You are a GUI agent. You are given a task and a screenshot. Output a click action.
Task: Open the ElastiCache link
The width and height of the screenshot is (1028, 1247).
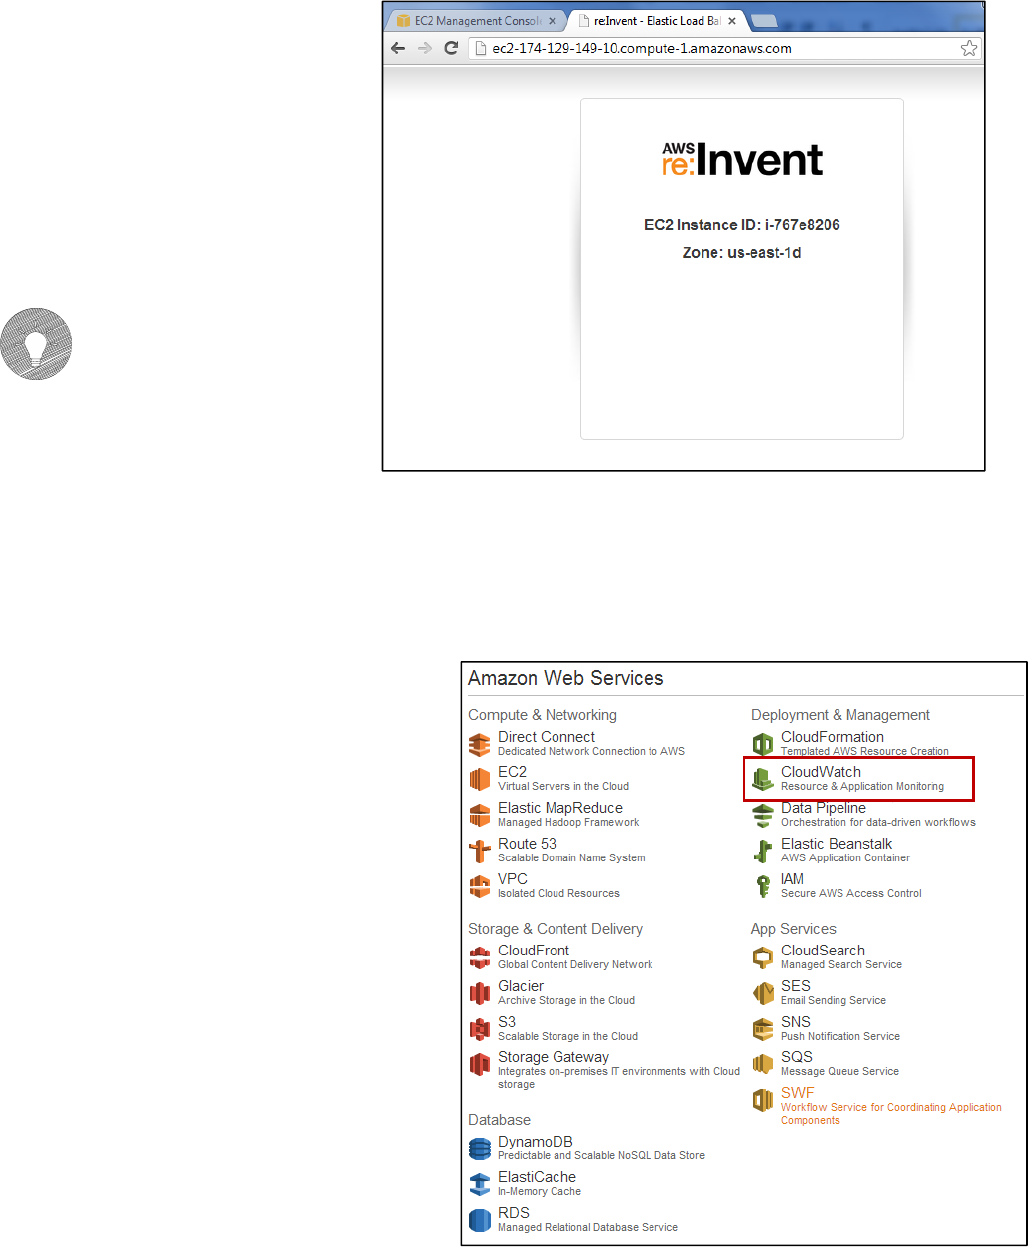537,1177
